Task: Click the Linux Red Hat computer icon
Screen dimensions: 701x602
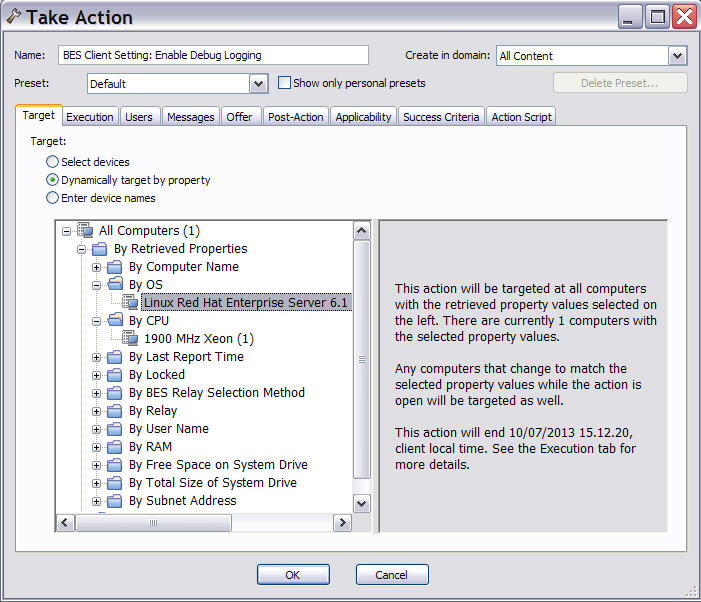Action: click(x=130, y=302)
